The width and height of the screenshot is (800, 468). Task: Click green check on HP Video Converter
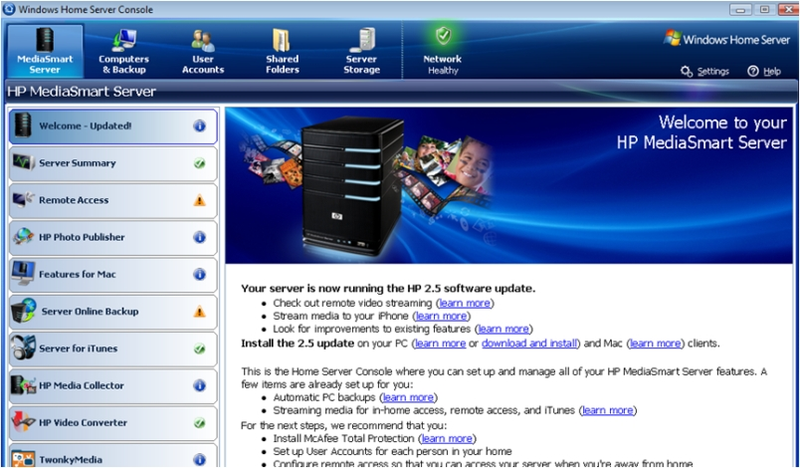click(199, 423)
